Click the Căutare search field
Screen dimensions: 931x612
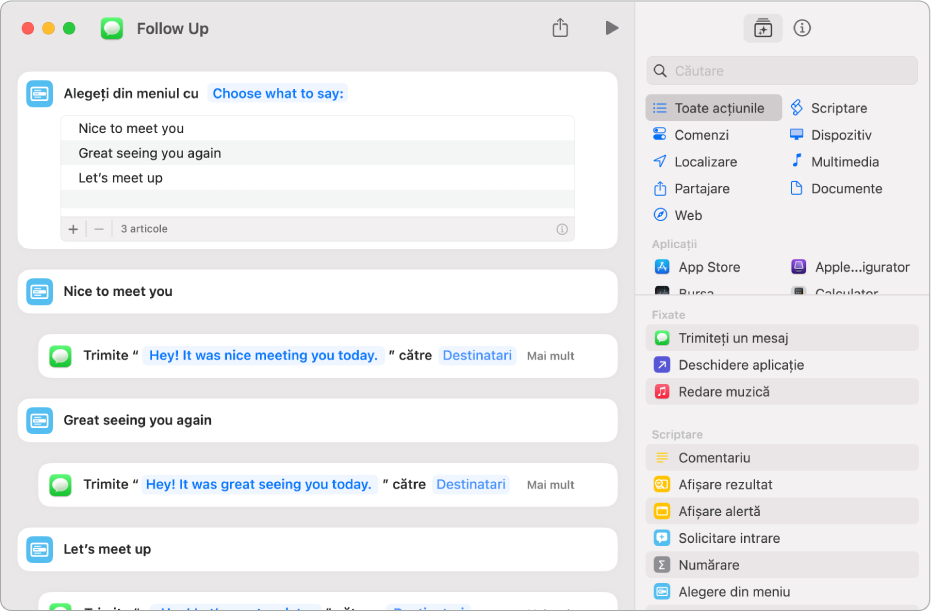click(x=781, y=71)
